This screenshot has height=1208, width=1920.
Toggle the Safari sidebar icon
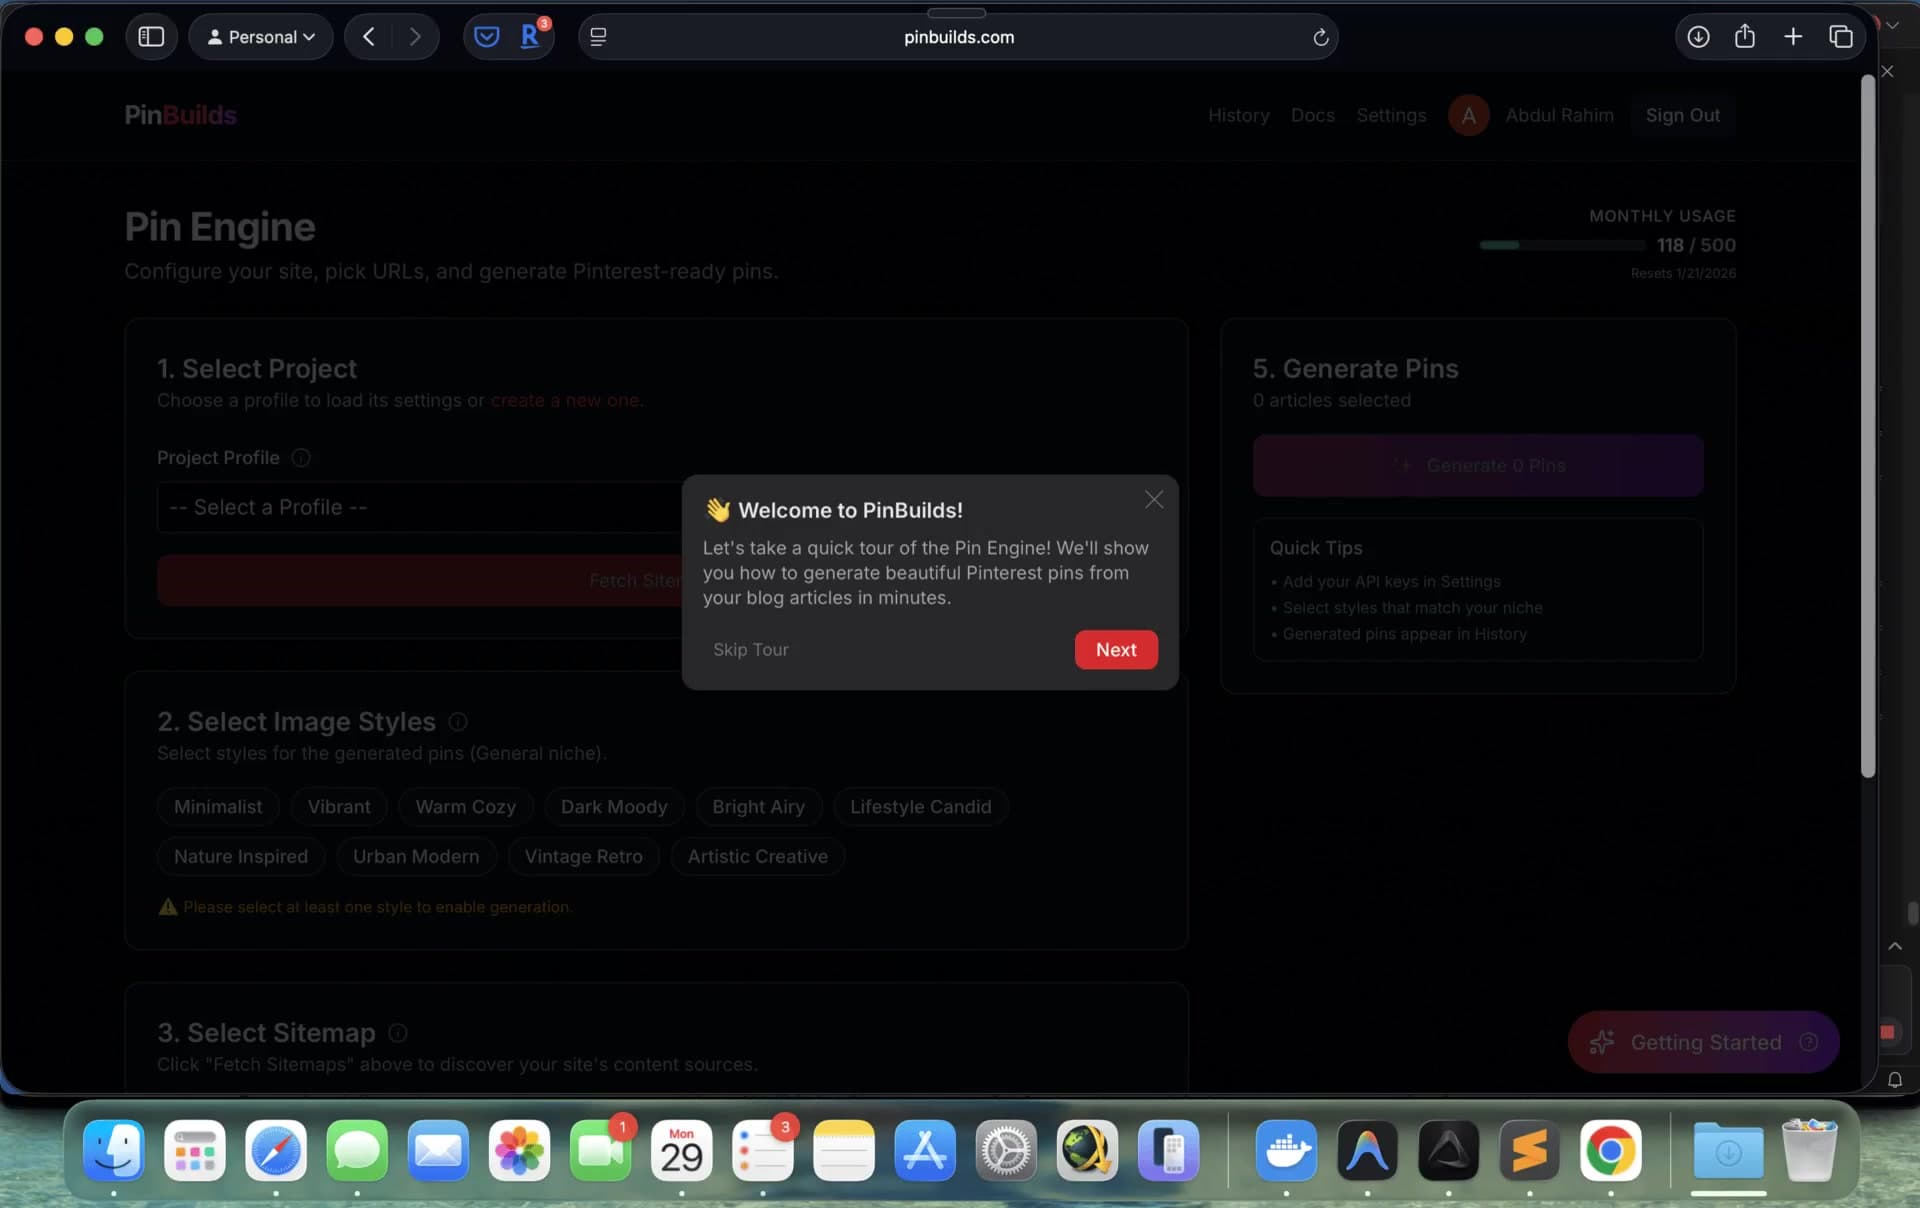[x=151, y=37]
